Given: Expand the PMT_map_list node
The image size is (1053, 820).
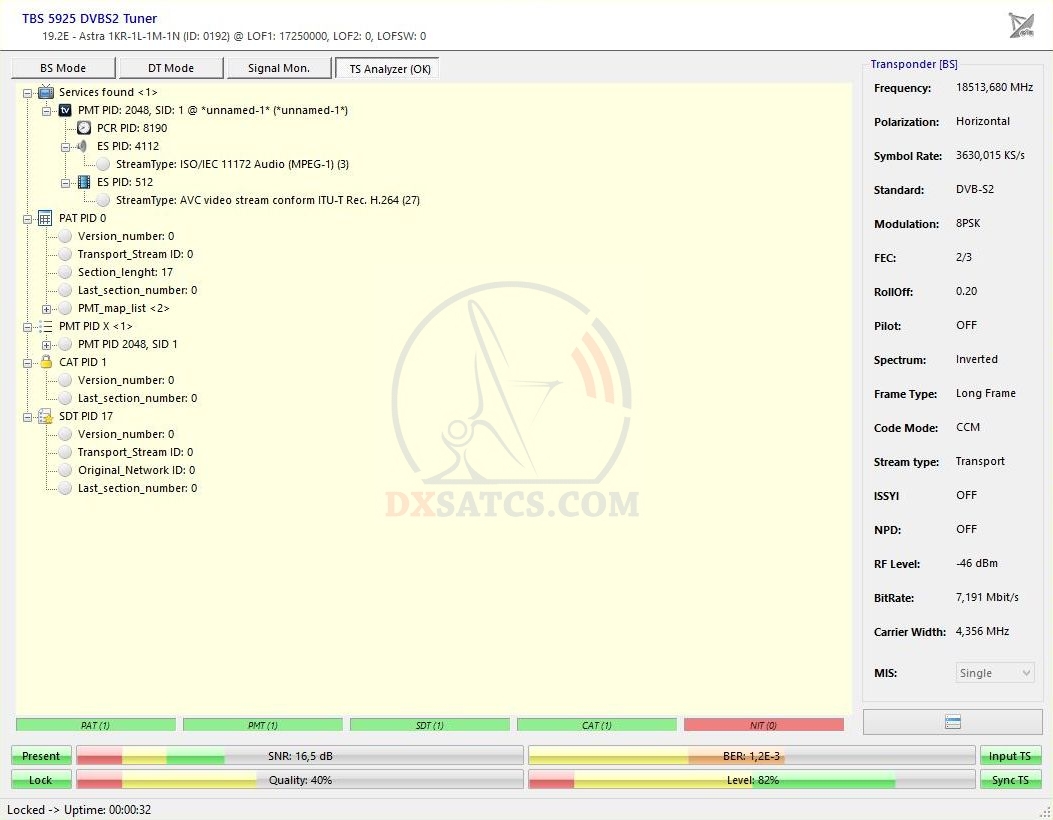Looking at the screenshot, I should pyautogui.click(x=46, y=308).
